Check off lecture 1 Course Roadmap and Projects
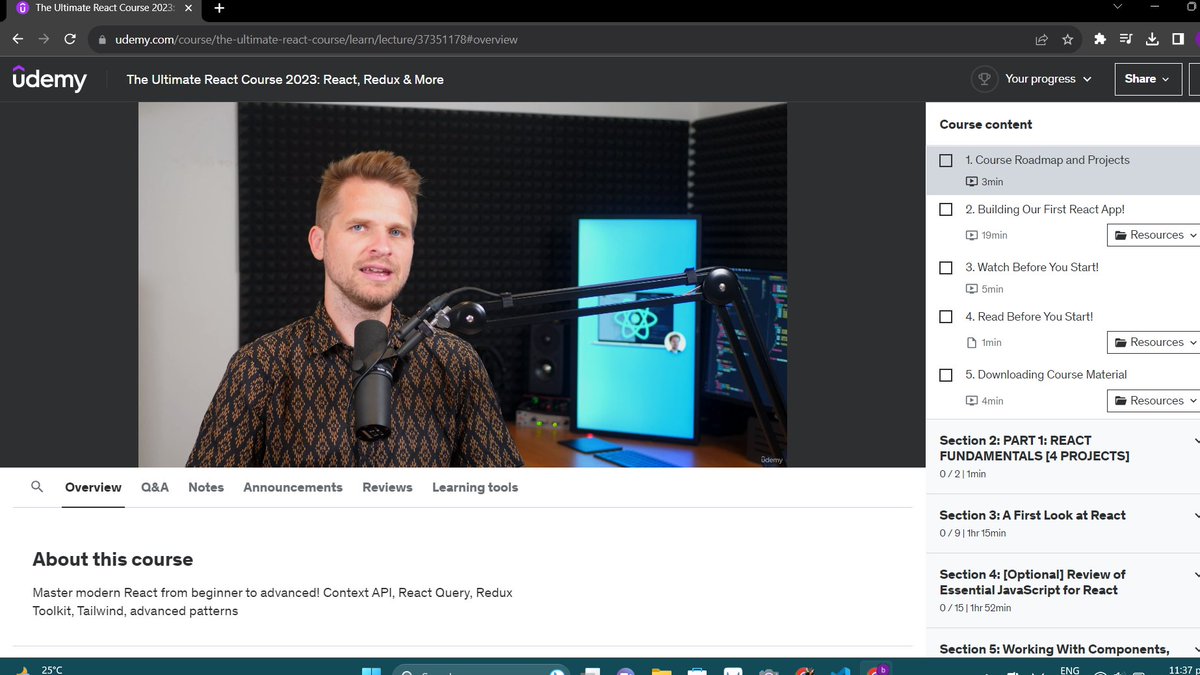The image size is (1200, 675). pos(946,160)
